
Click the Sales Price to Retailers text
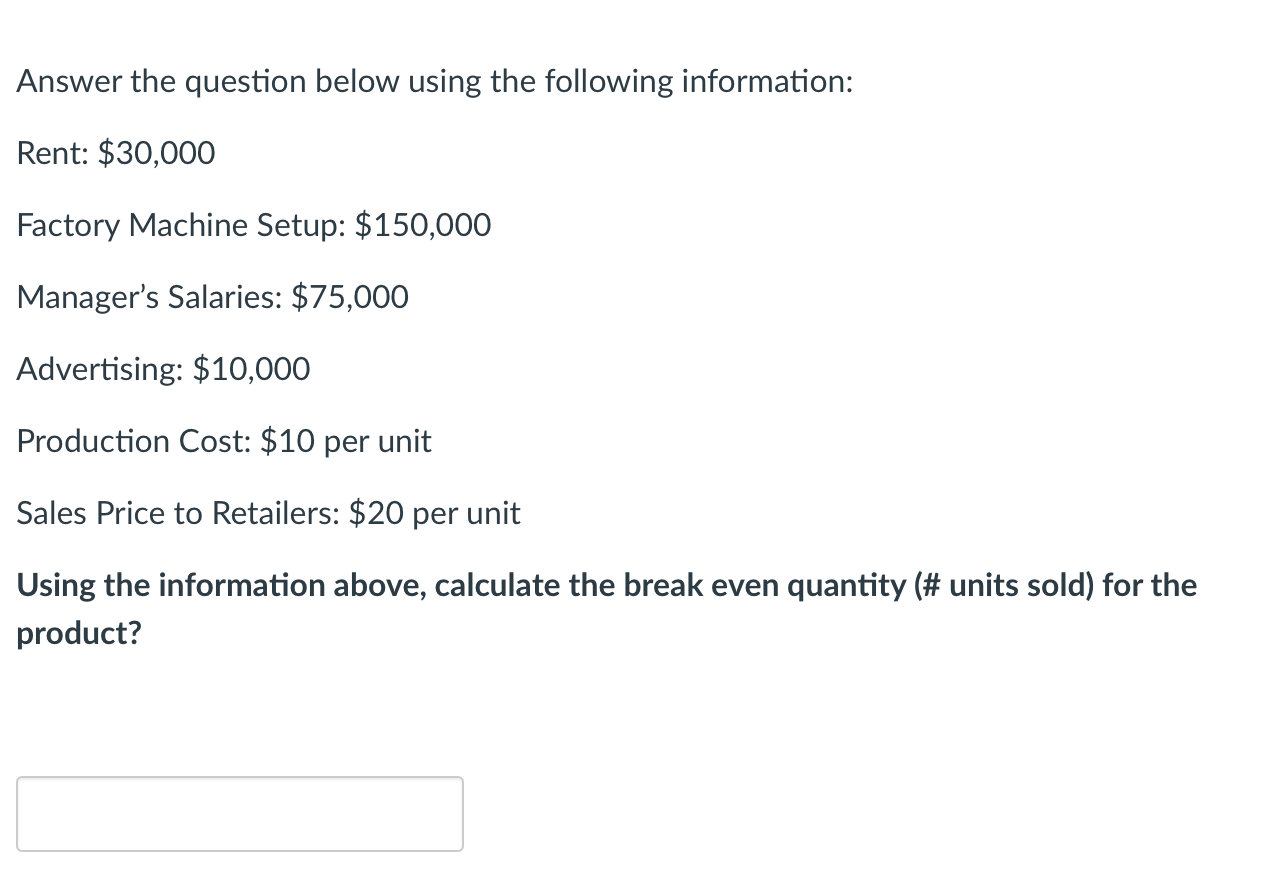pos(268,513)
